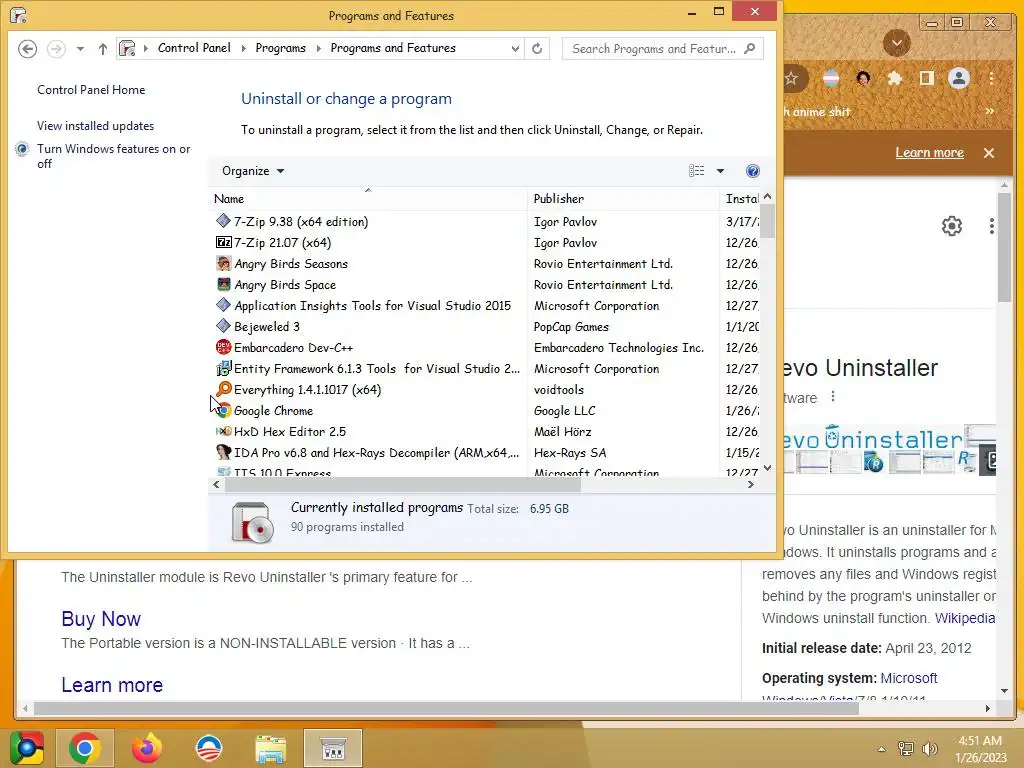
Task: Open view options dropdown arrow
Action: click(720, 171)
